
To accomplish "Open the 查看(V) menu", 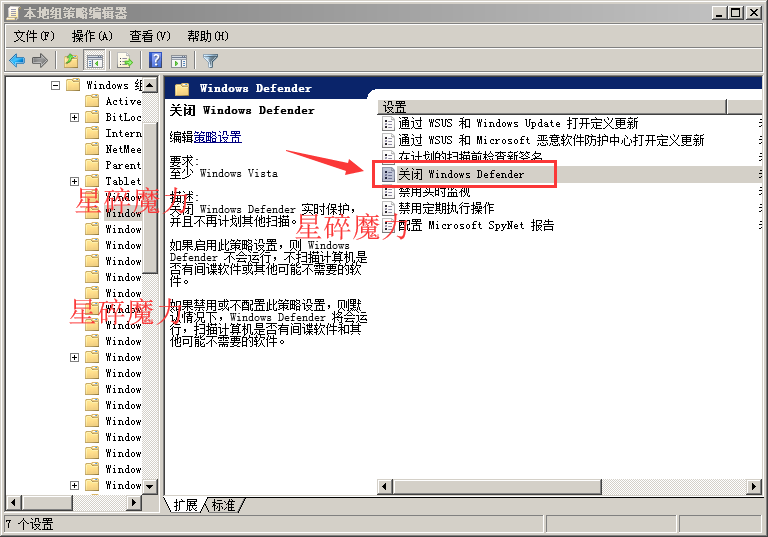I will 150,36.
